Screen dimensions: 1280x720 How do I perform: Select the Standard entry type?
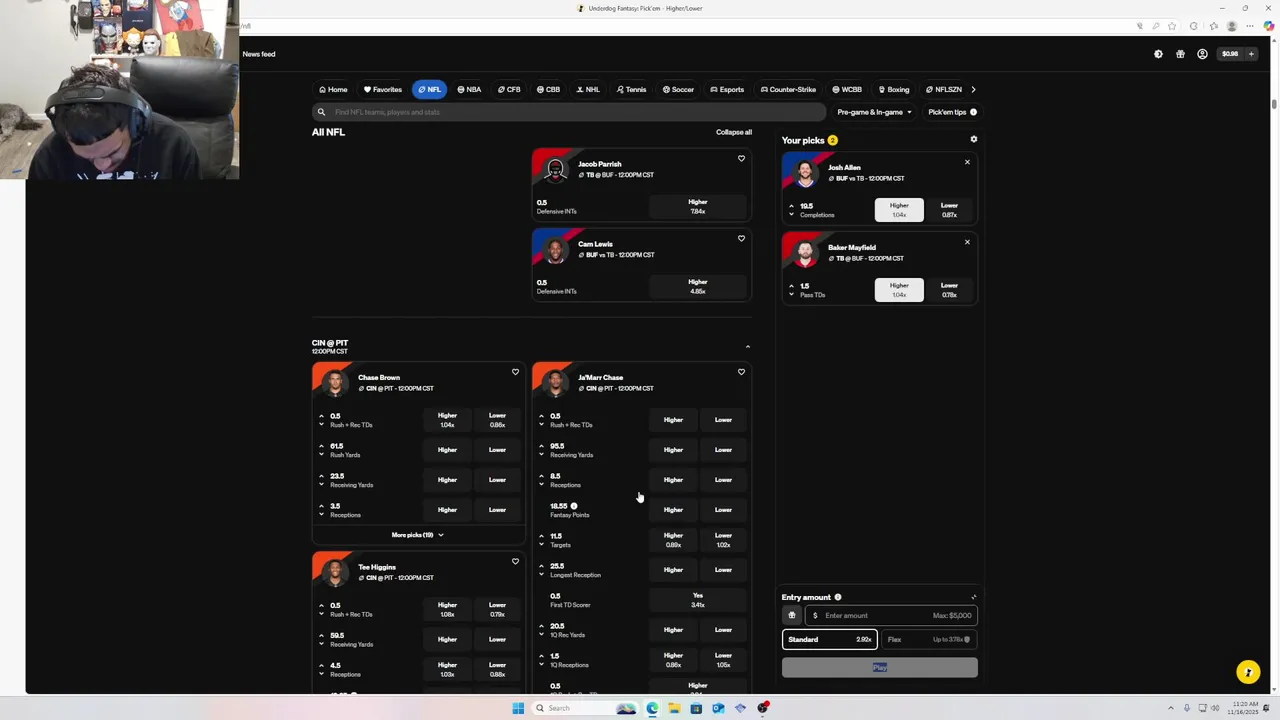click(829, 639)
